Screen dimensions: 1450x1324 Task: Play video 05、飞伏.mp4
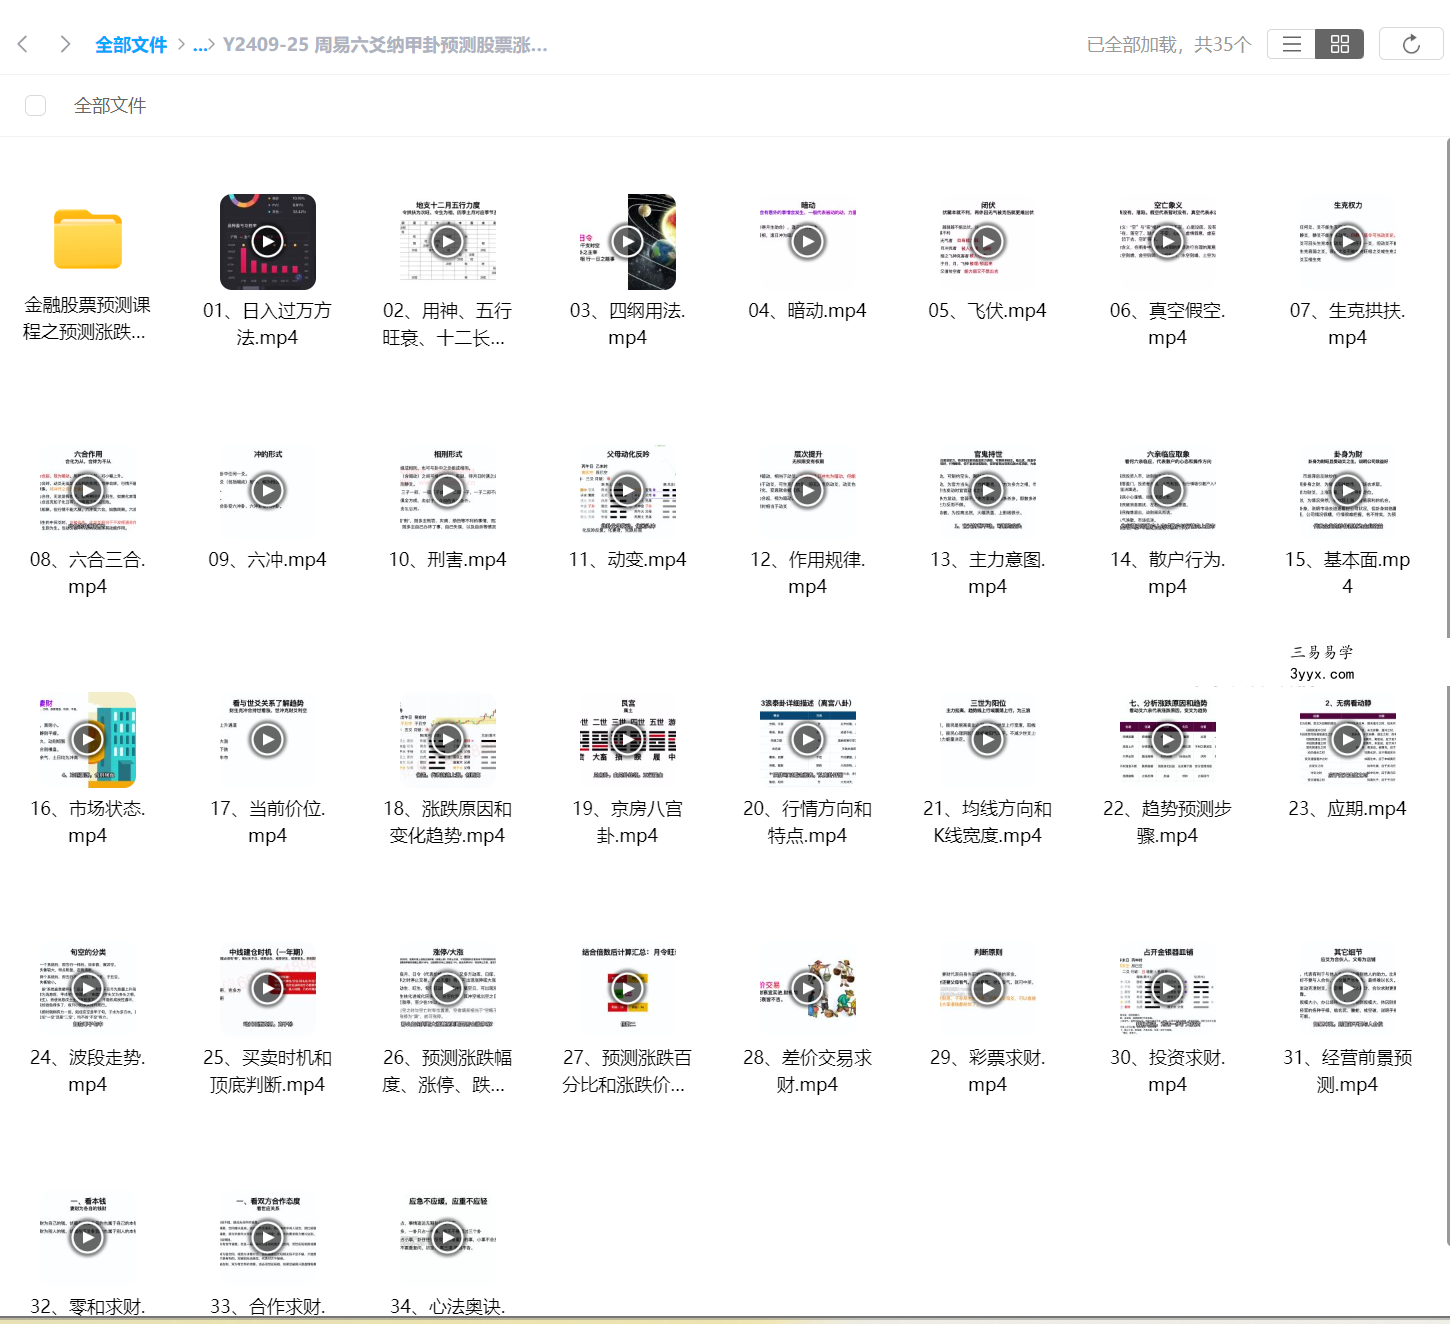coord(987,241)
